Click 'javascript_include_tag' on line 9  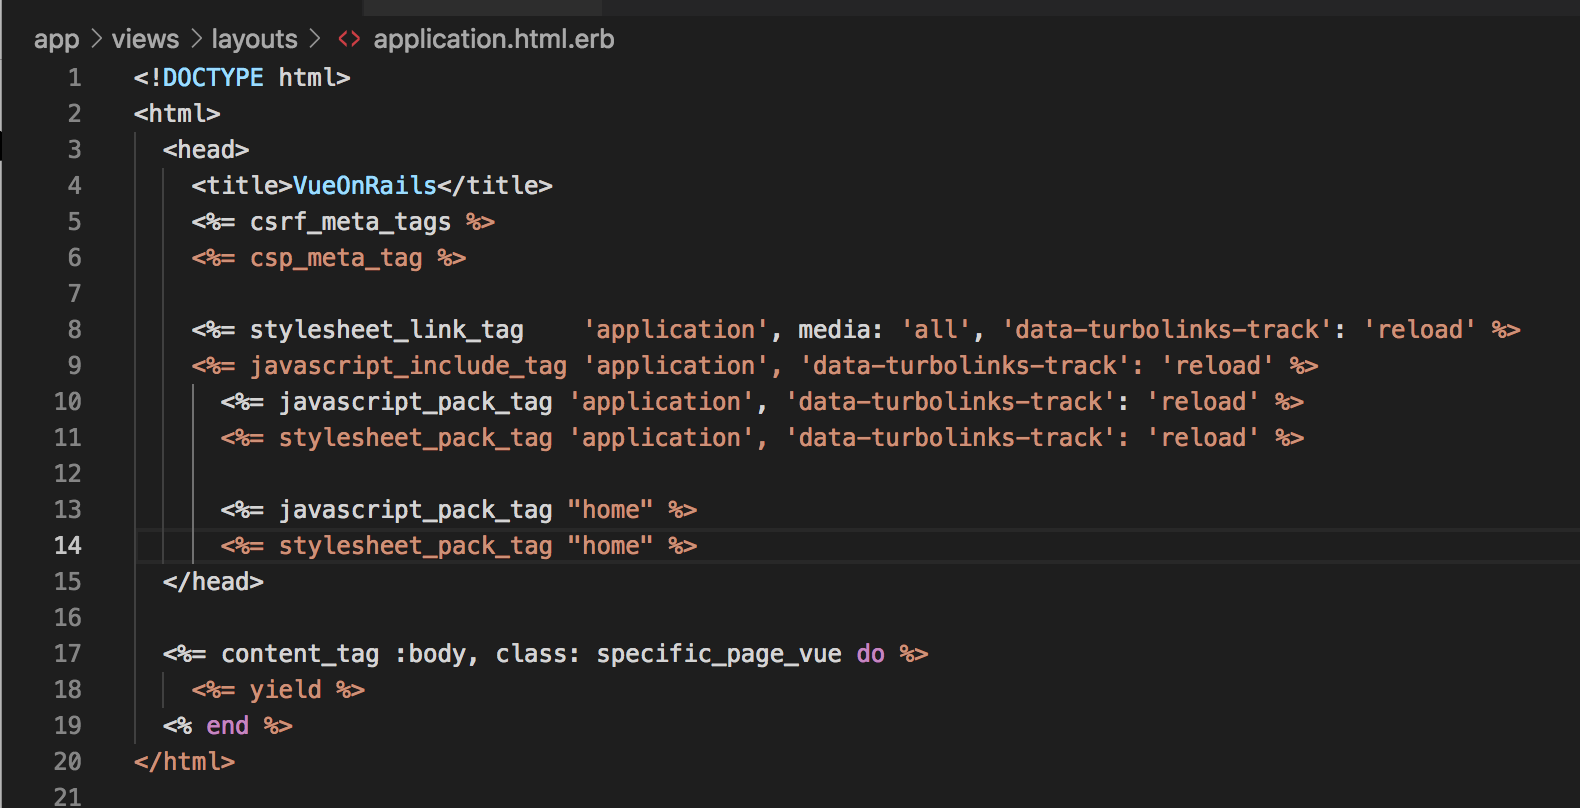click(408, 366)
